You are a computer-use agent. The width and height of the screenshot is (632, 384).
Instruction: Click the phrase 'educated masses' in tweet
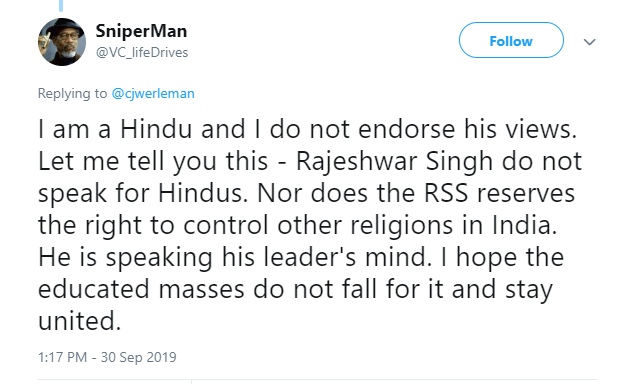[x=141, y=289]
